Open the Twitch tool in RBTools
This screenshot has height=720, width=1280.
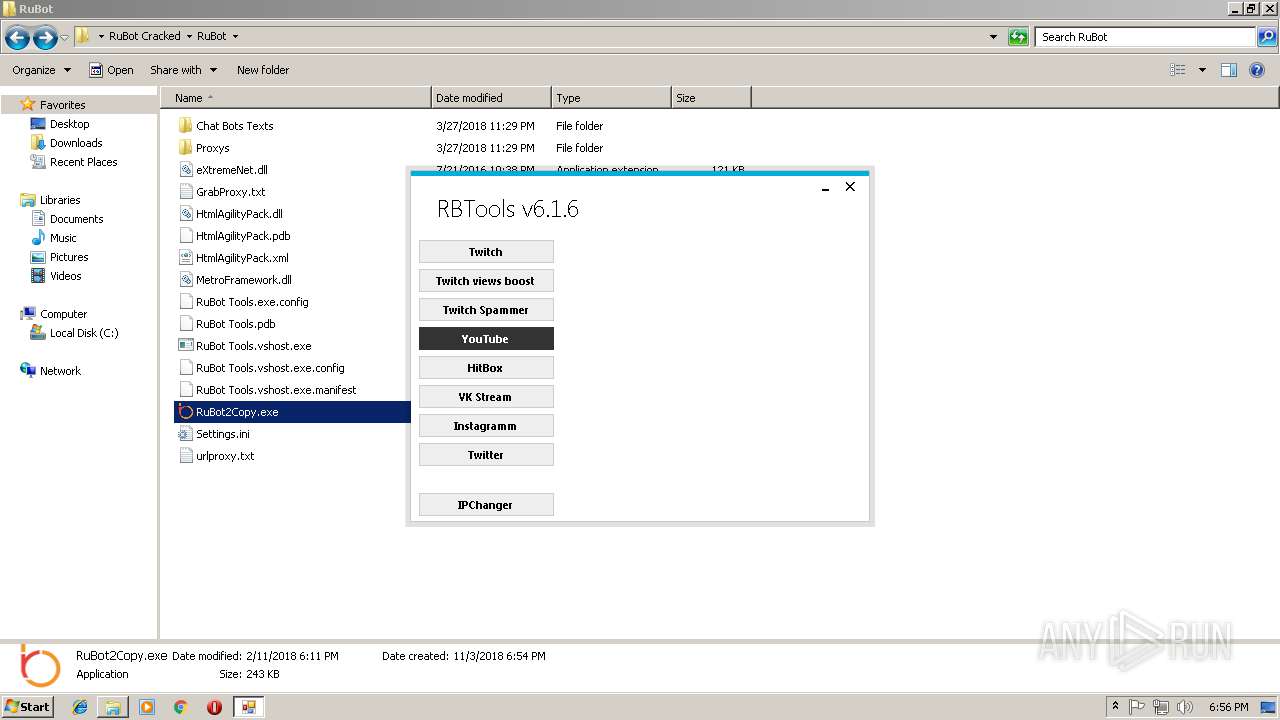(x=486, y=252)
